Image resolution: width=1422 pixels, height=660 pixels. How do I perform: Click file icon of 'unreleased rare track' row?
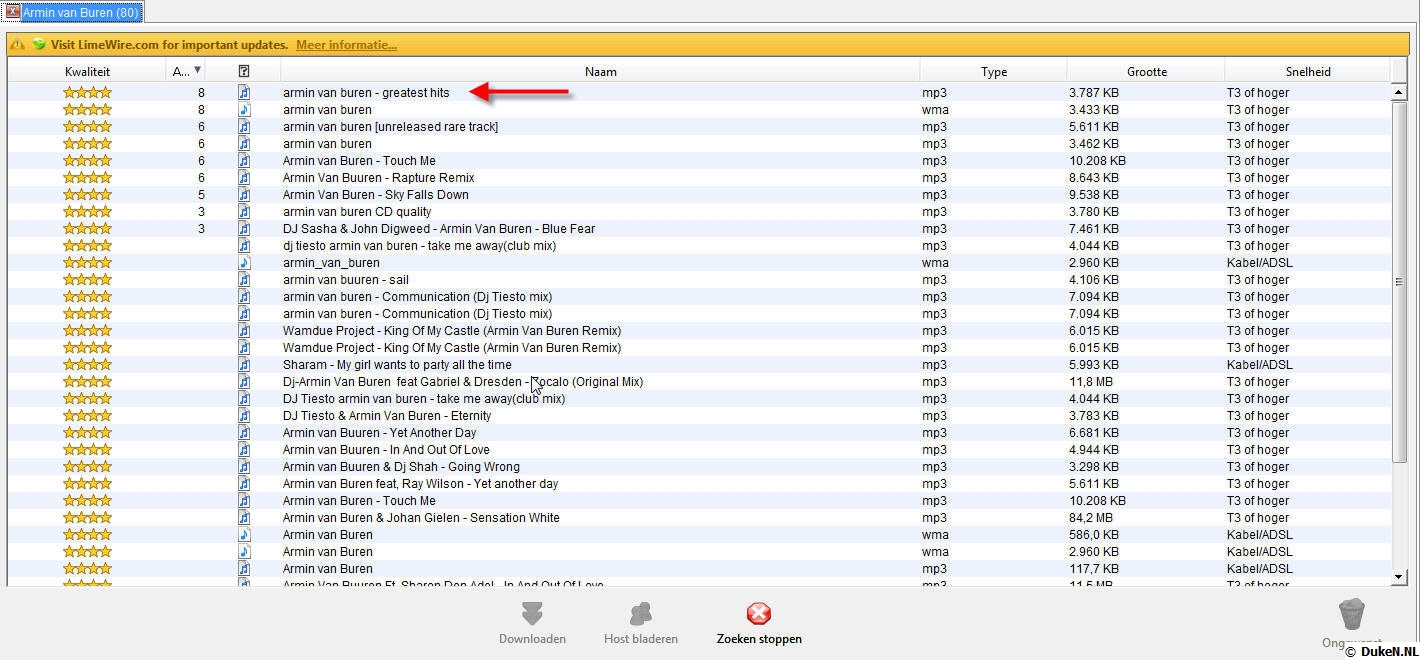click(x=244, y=126)
